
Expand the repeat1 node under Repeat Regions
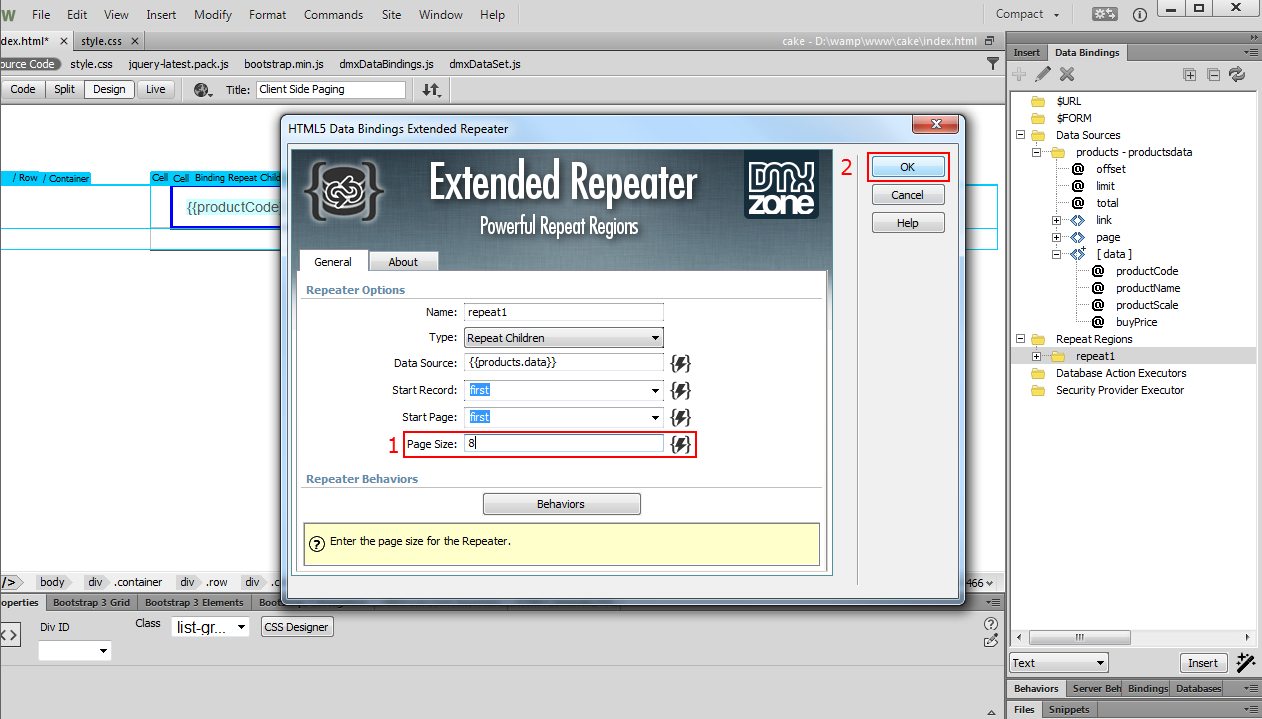(x=1038, y=356)
